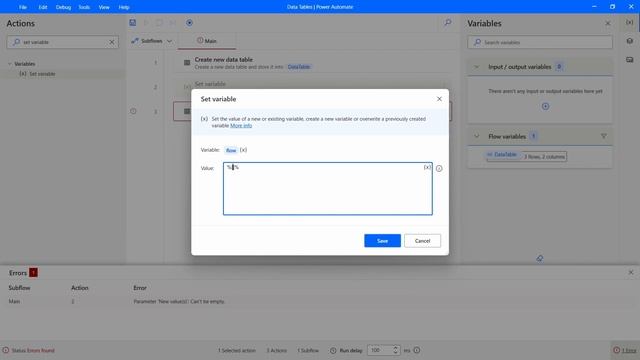Show info tooltip beside the Value field
This screenshot has height=360, width=640.
439,168
